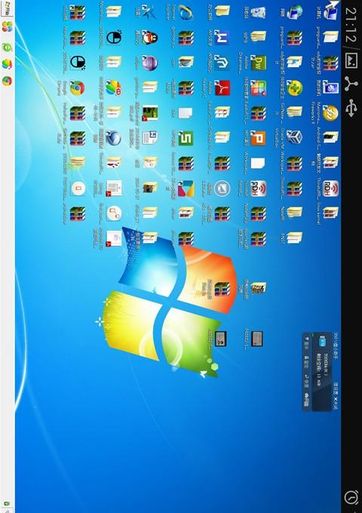Image resolution: width=362 pixels, height=513 pixels.
Task: Tap the picture notification icon in status bar
Action: pyautogui.click(x=351, y=61)
